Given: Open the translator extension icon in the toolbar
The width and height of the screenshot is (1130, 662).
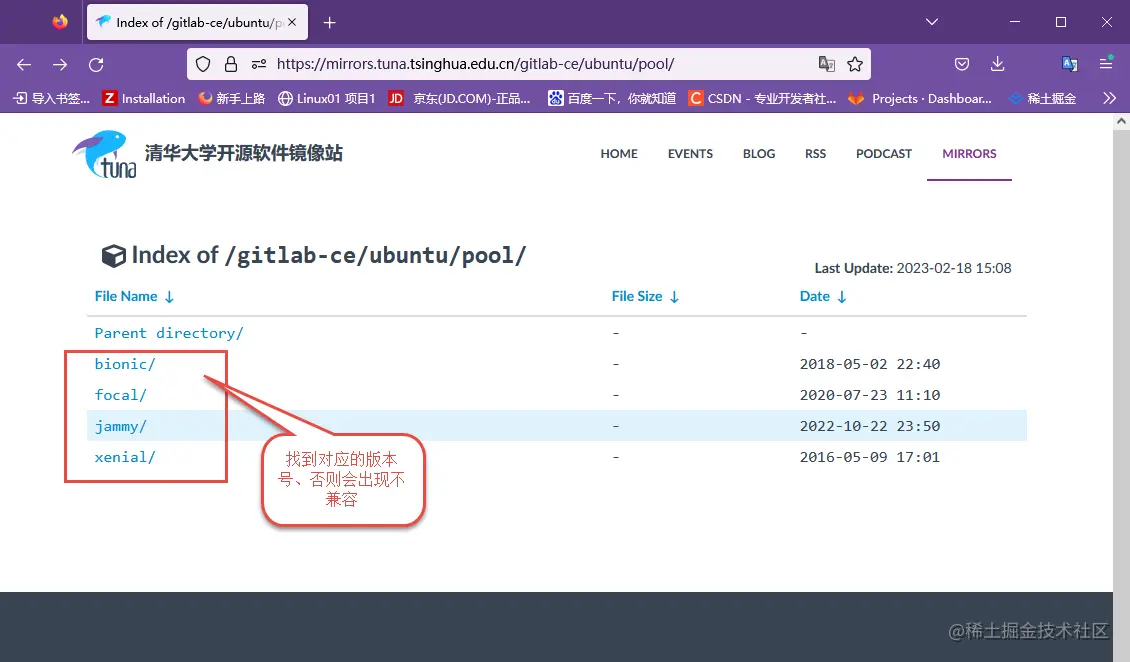Looking at the screenshot, I should [x=1069, y=64].
